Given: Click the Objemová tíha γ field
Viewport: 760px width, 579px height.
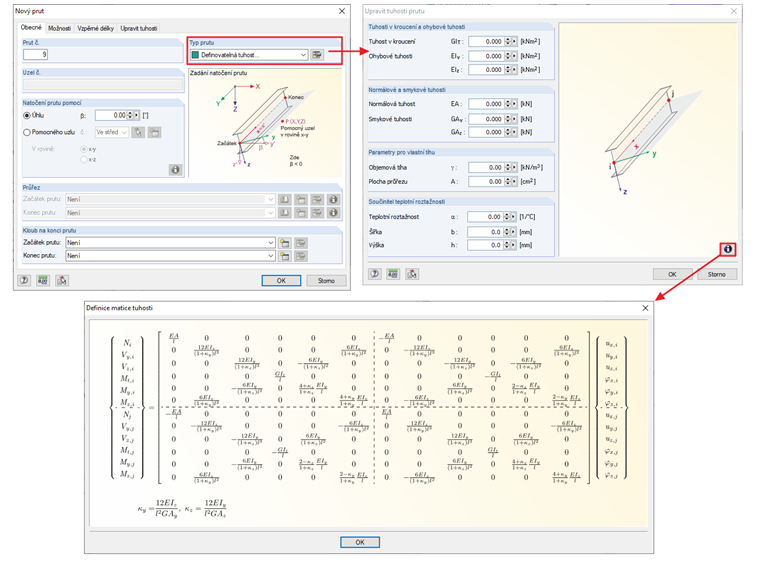Looking at the screenshot, I should (487, 167).
